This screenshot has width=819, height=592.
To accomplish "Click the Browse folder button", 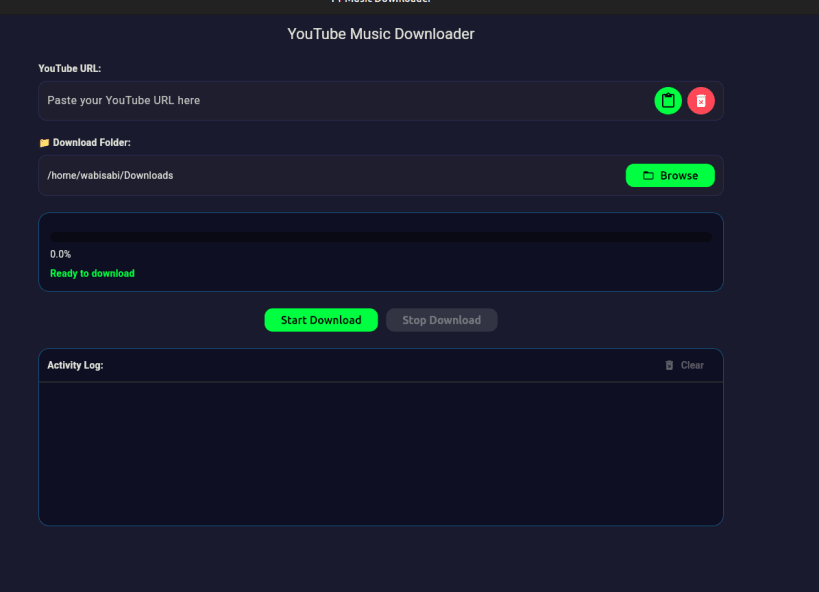I will pos(670,176).
